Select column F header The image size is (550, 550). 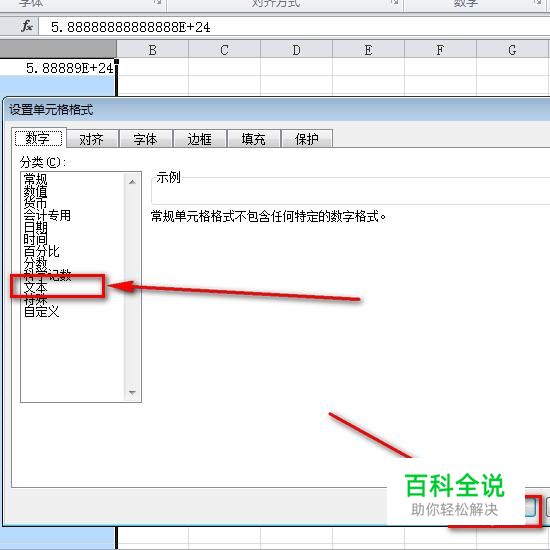(440, 50)
